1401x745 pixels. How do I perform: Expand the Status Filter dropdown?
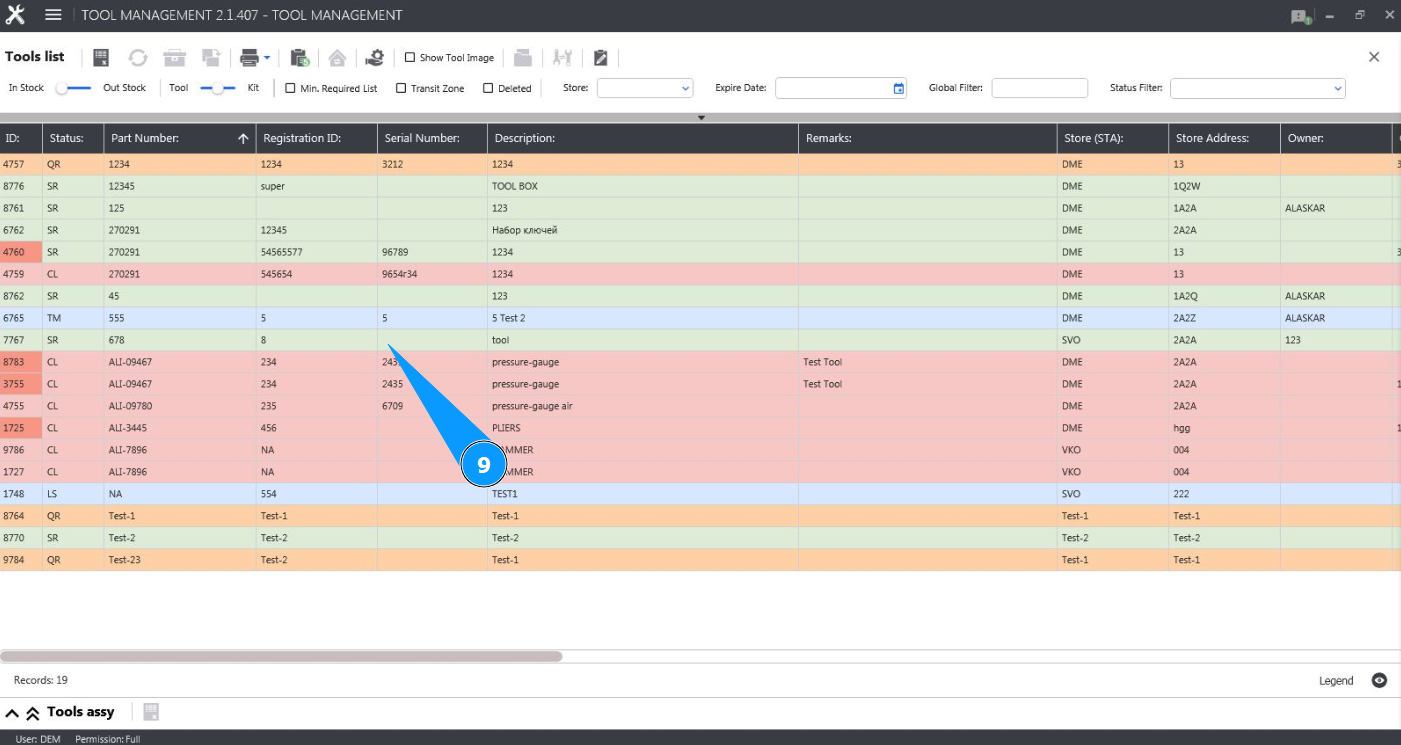1257,88
